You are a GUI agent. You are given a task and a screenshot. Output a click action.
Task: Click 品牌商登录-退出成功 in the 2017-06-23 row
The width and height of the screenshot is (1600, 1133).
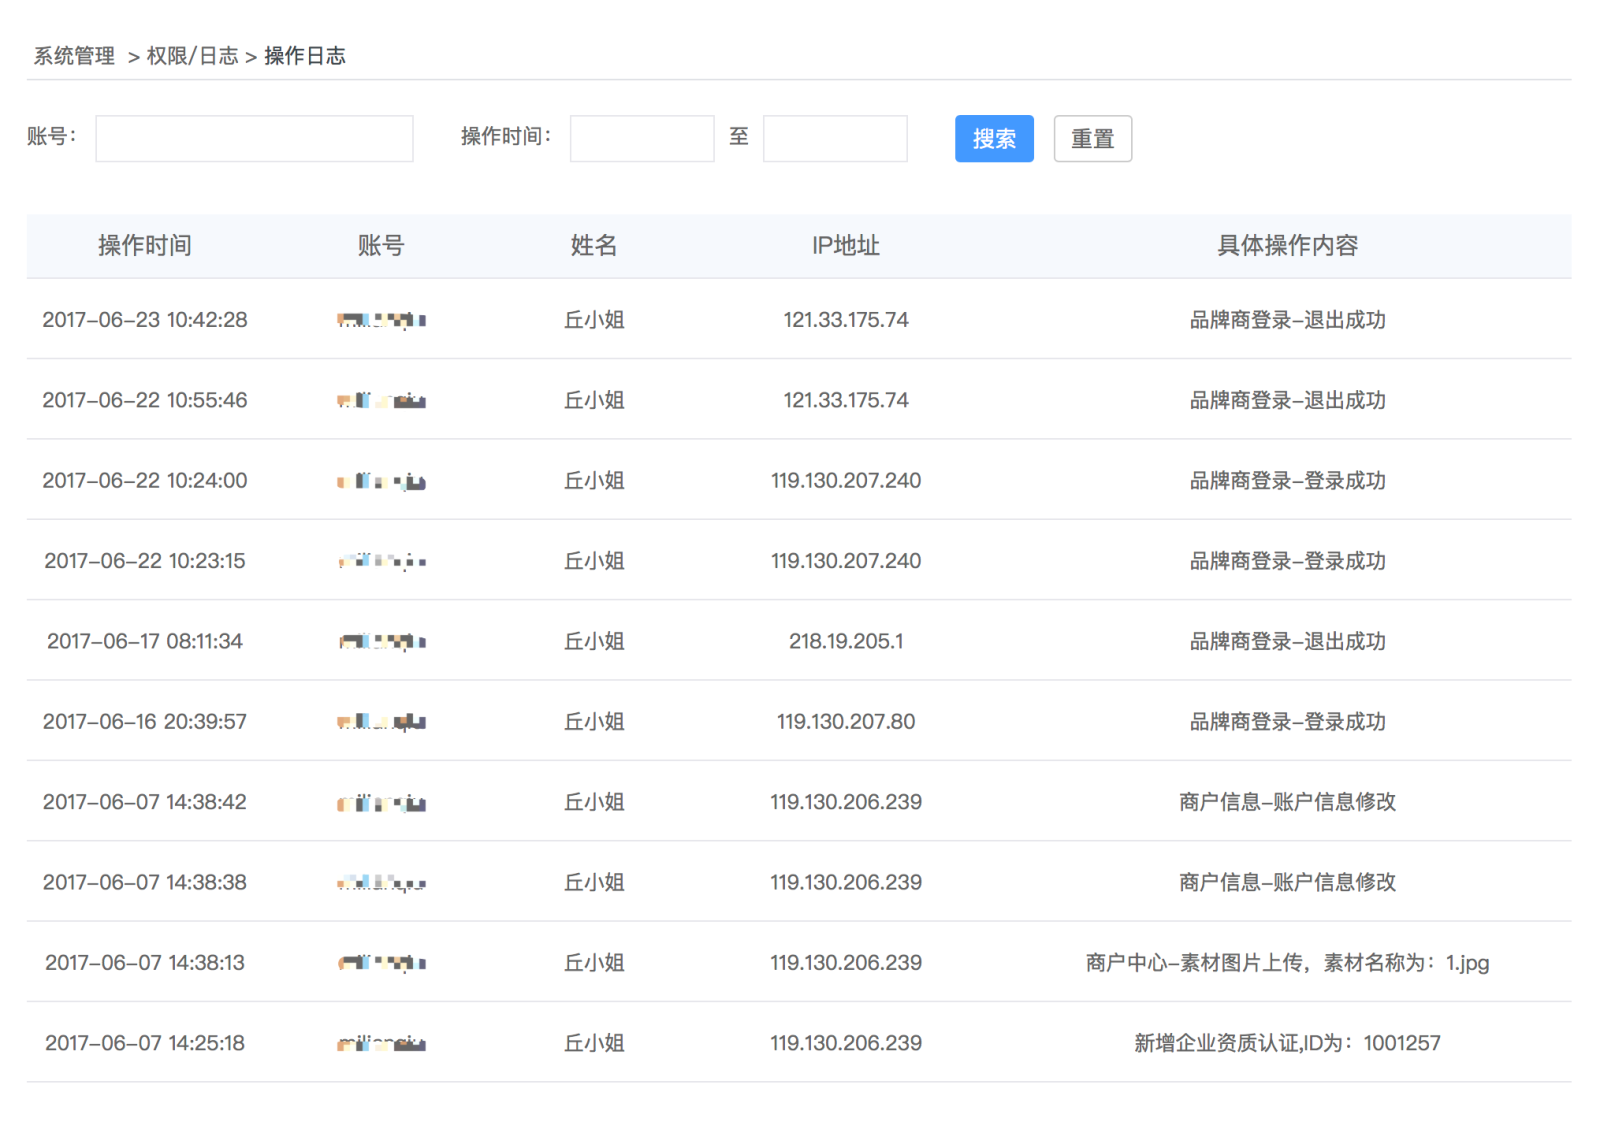click(x=1287, y=320)
